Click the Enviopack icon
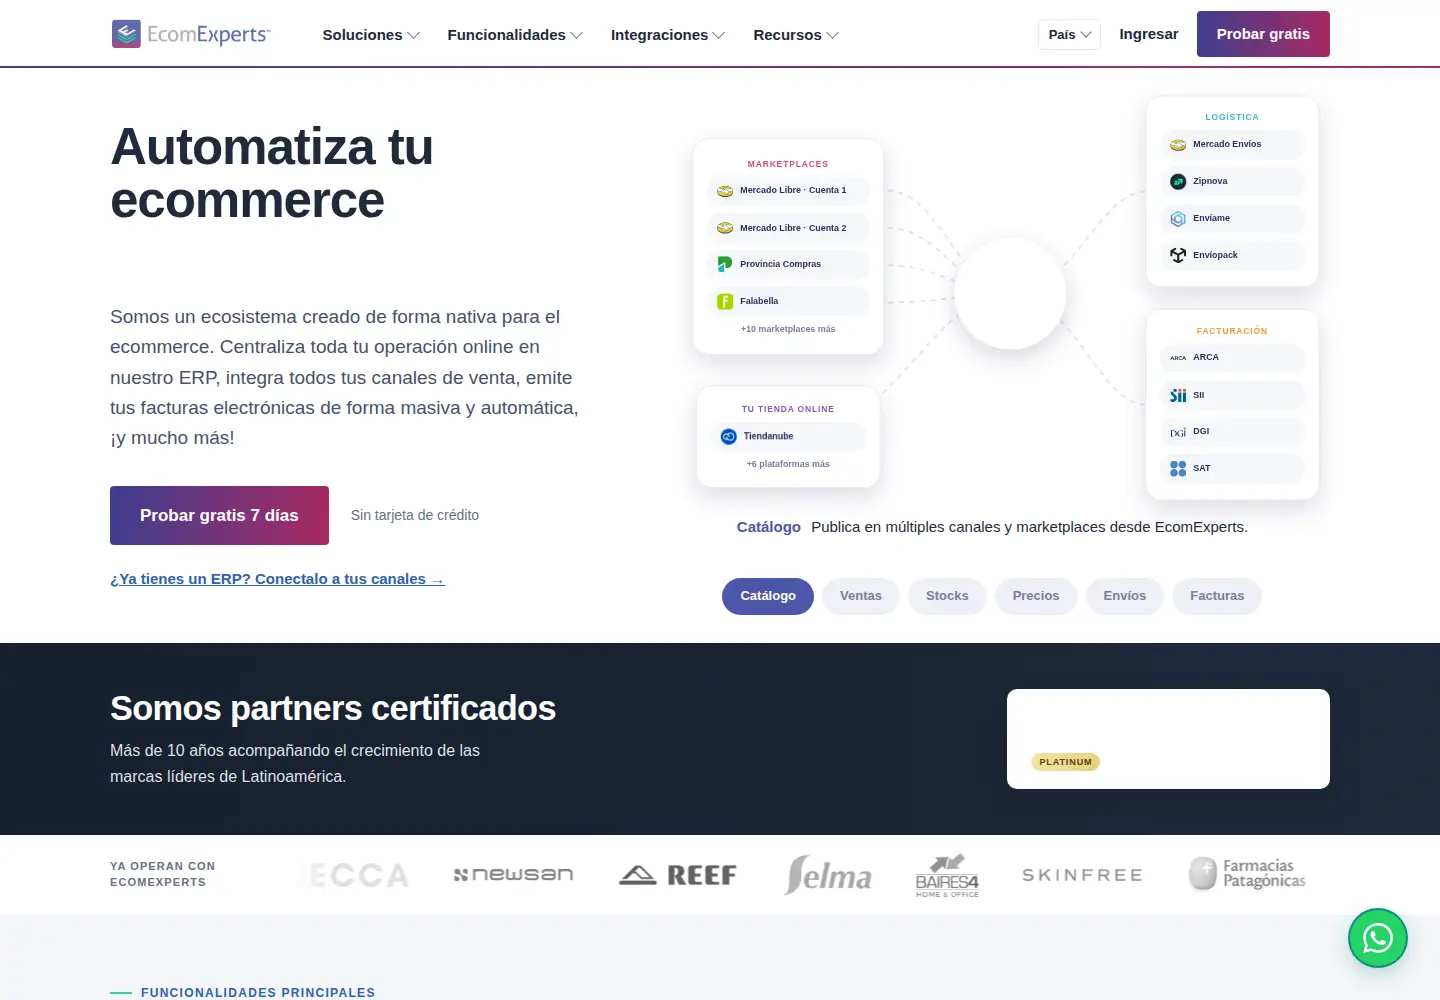1440x1000 pixels. tap(1178, 255)
